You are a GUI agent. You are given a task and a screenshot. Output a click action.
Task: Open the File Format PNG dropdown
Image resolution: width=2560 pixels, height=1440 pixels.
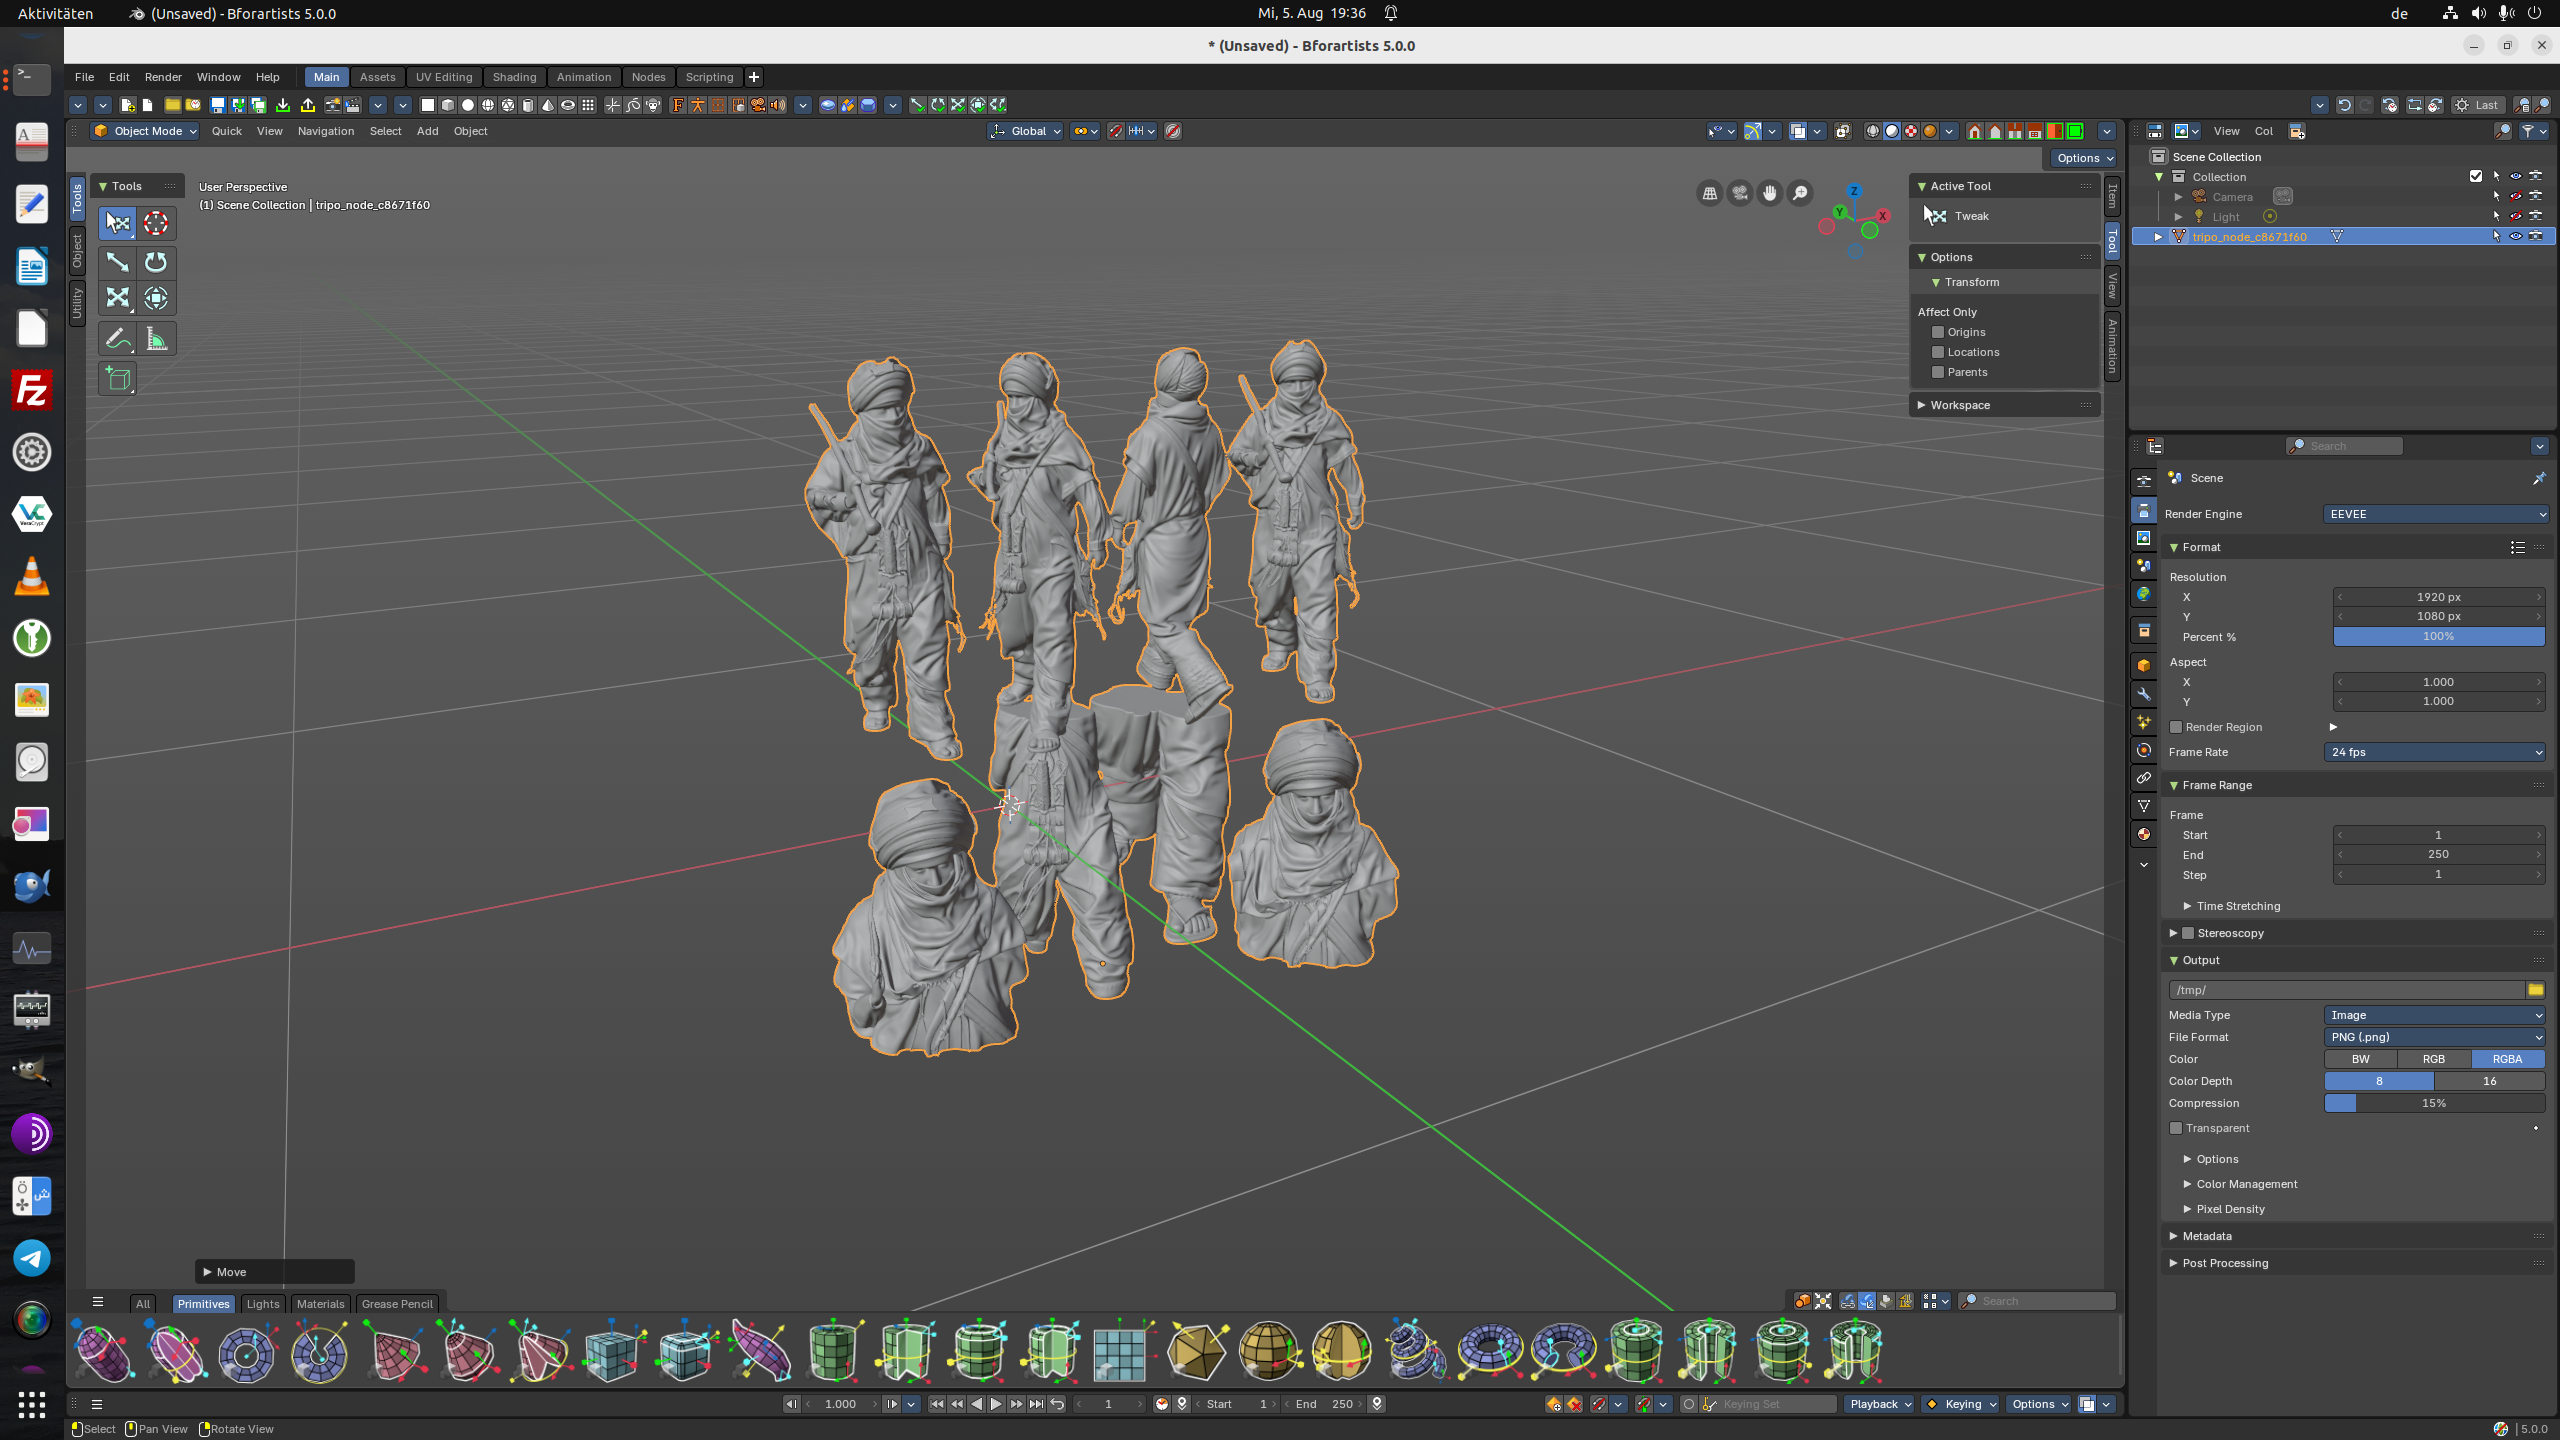click(x=2435, y=1037)
